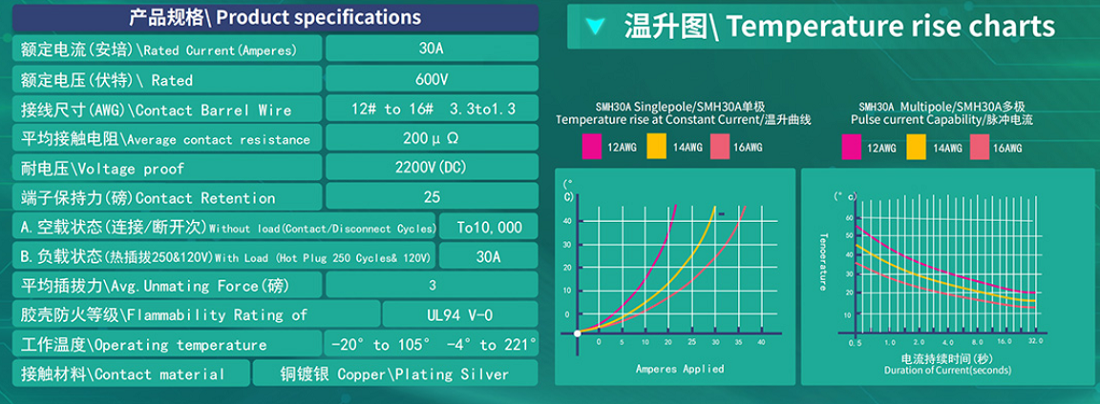Click the 30A Rated Current value cell
The height and width of the screenshot is (404, 1100).
coord(432,48)
